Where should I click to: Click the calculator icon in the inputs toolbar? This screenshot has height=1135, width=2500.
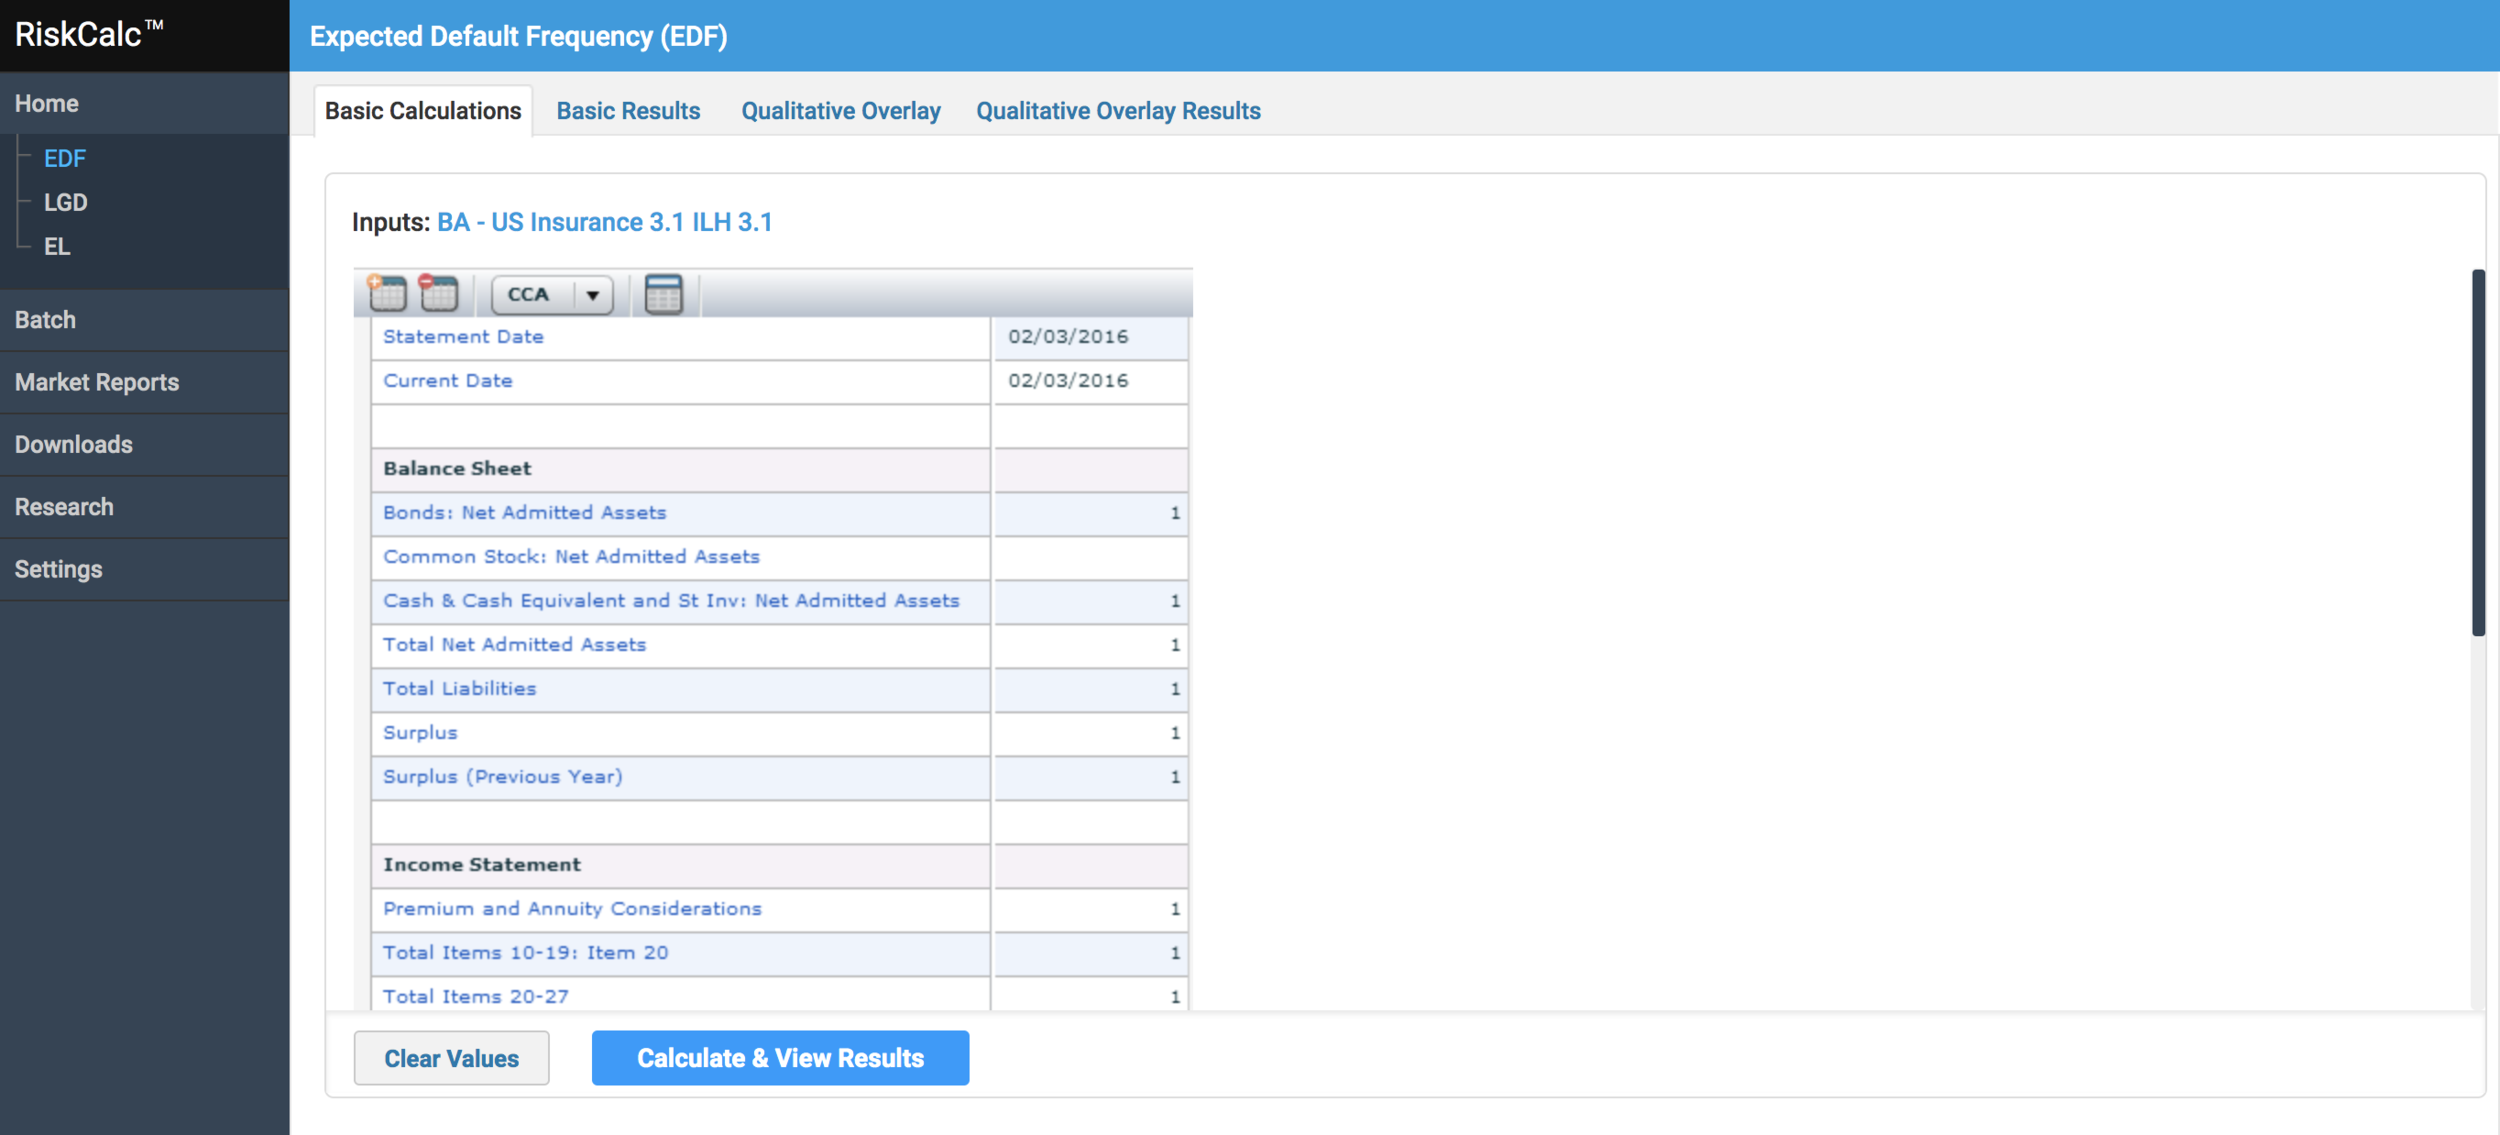coord(664,294)
